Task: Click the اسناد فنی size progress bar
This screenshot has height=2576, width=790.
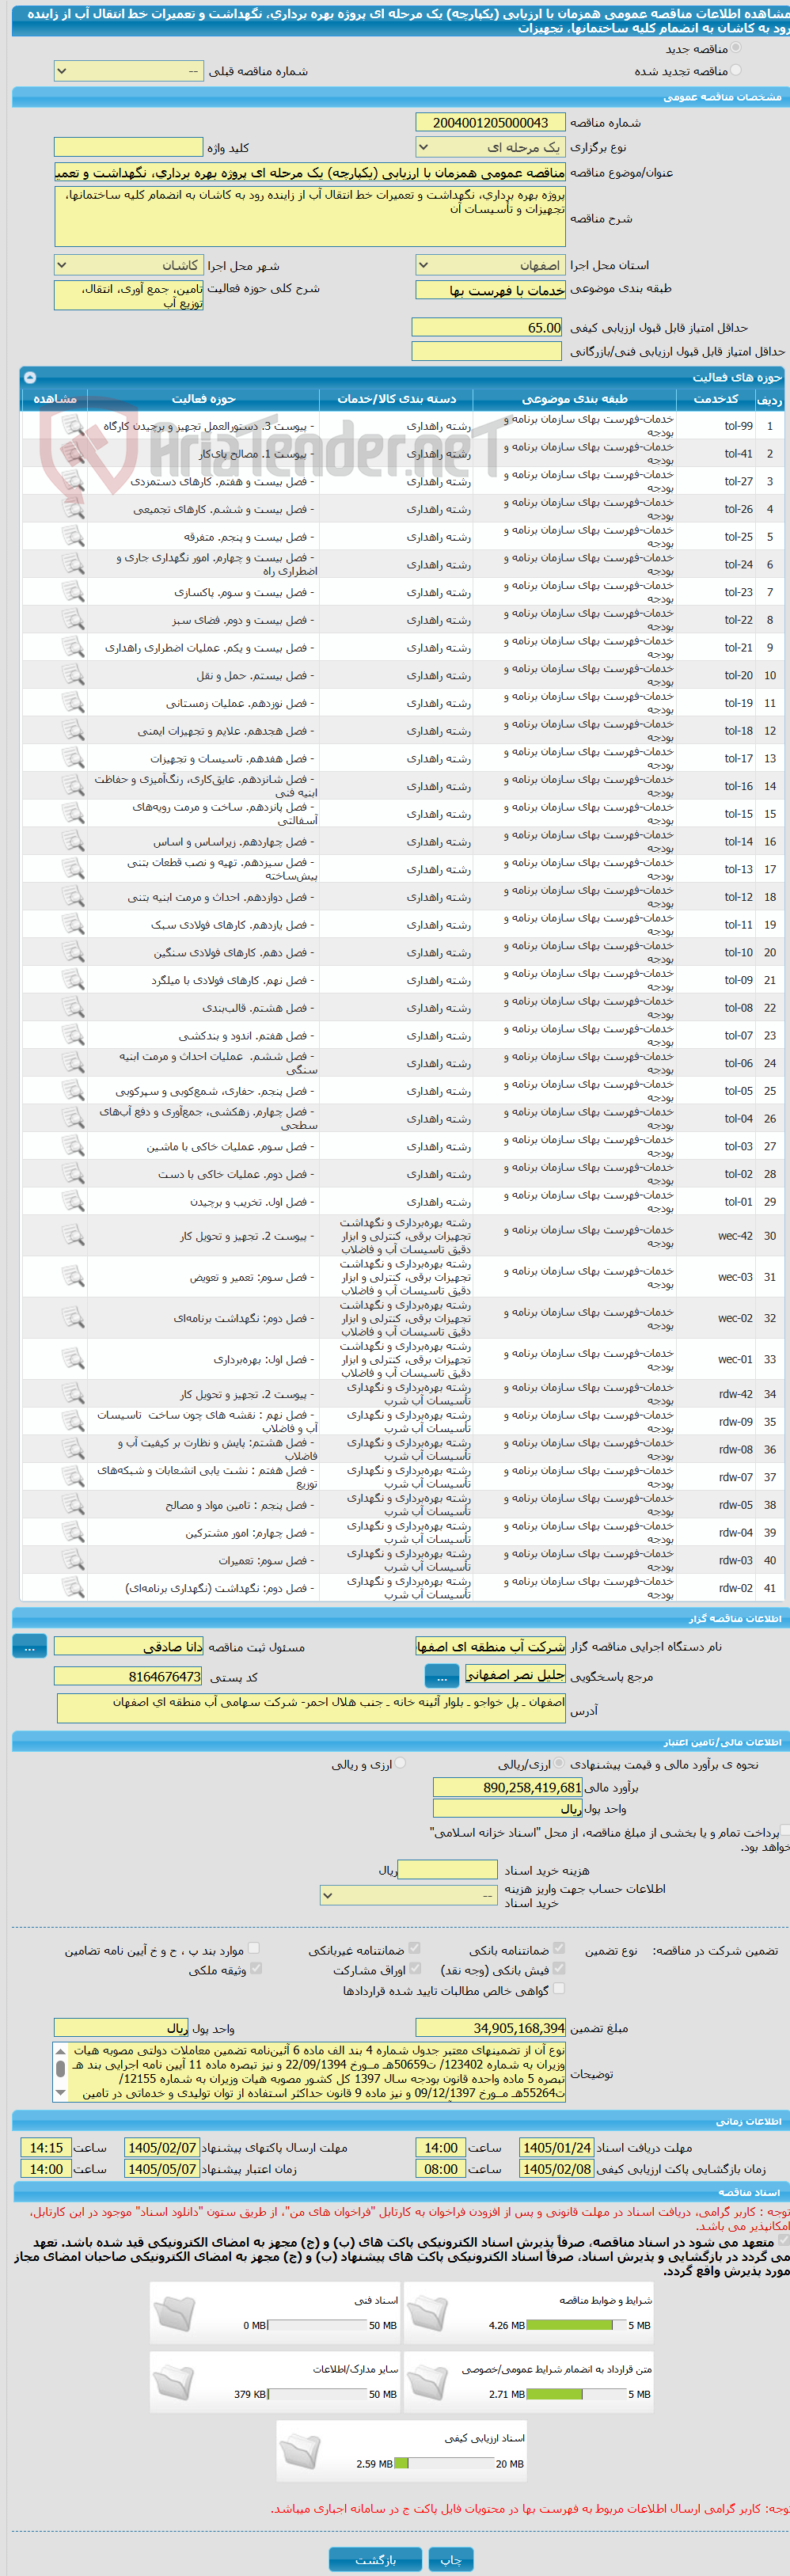Action: pyautogui.click(x=317, y=2325)
